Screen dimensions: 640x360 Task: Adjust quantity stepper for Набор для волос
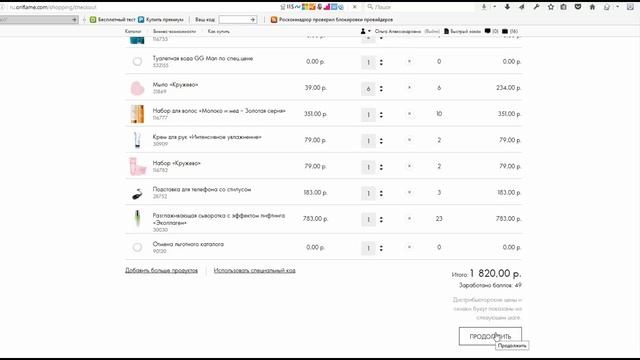(381, 115)
